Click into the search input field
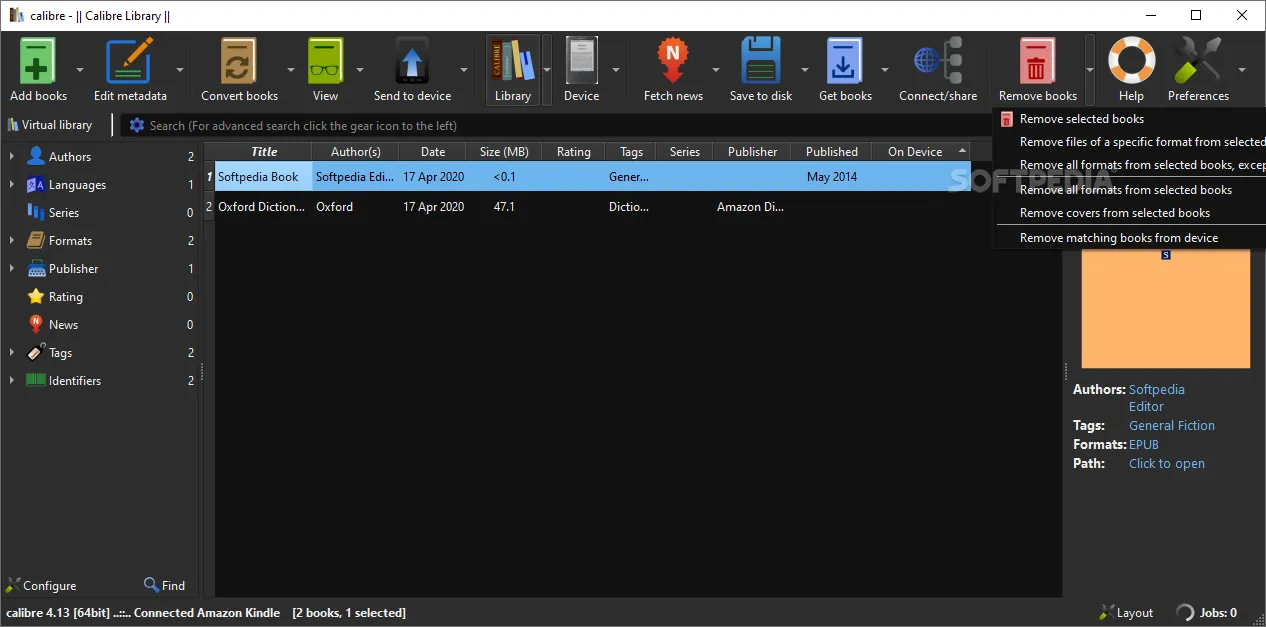Screen dimensions: 1266x627 (560, 126)
